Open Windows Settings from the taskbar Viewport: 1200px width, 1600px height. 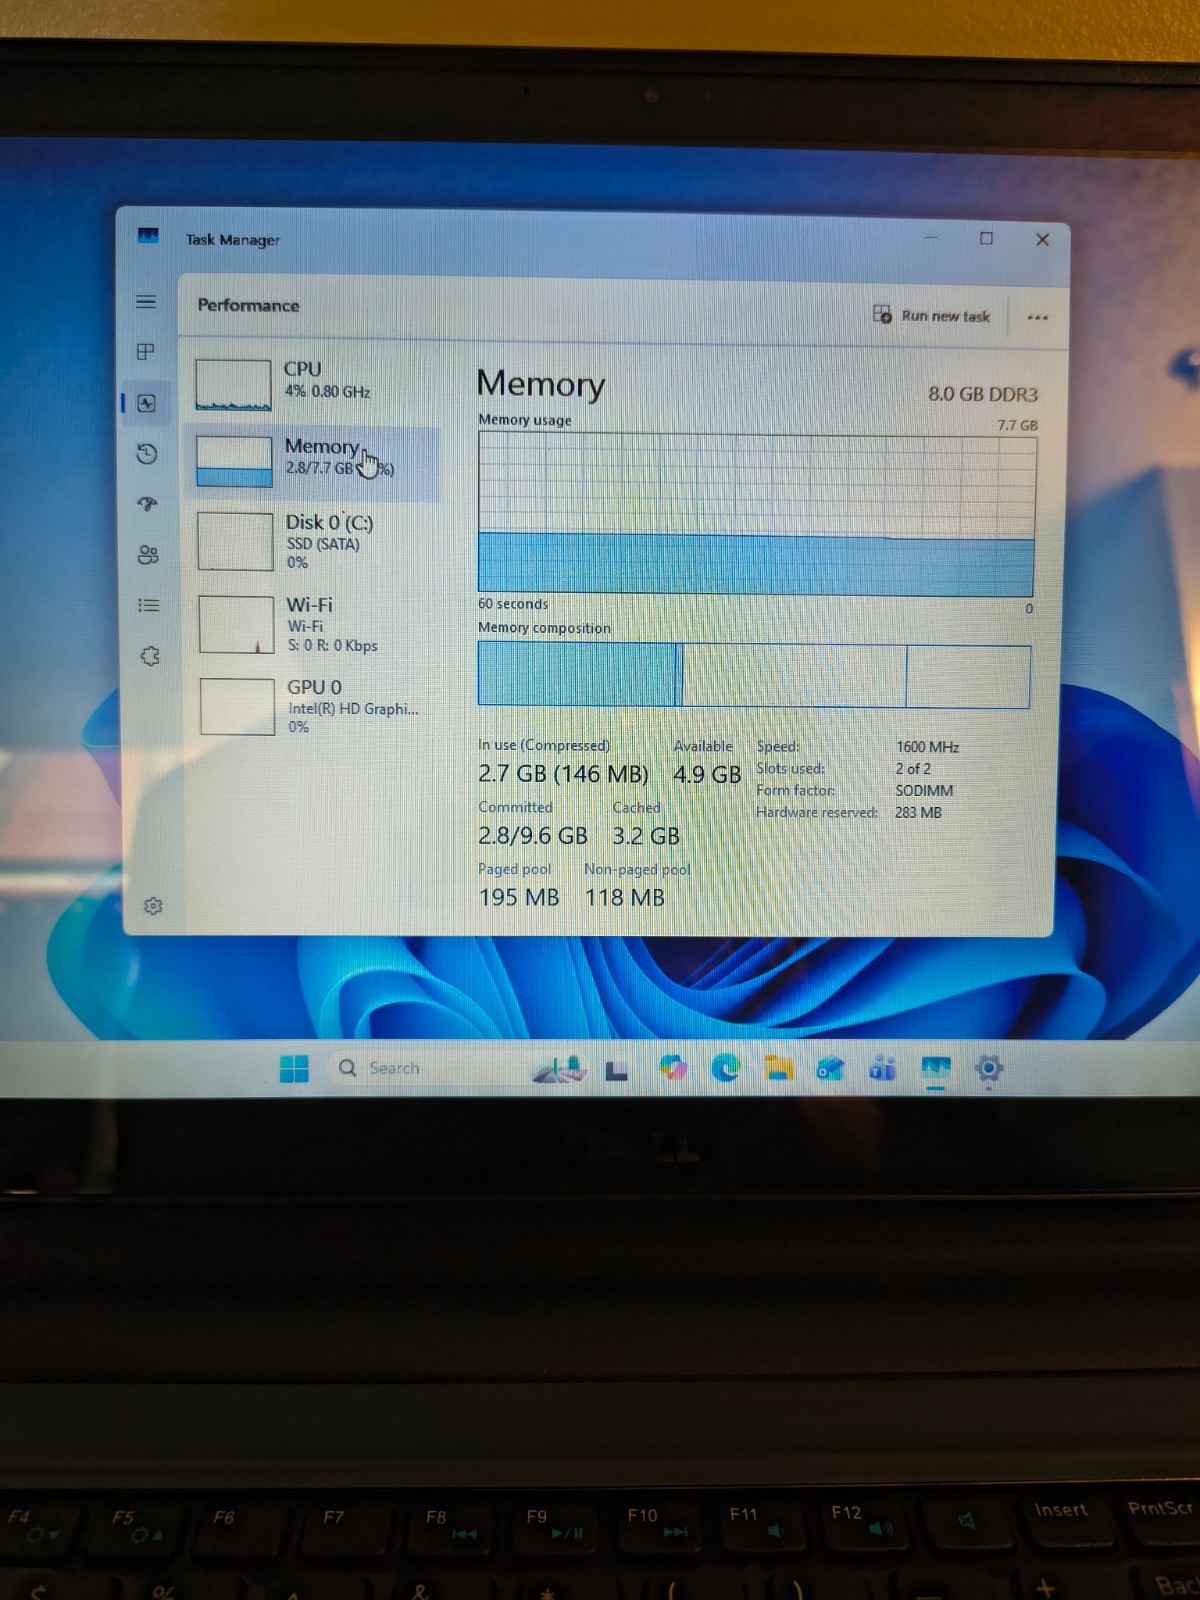988,1069
